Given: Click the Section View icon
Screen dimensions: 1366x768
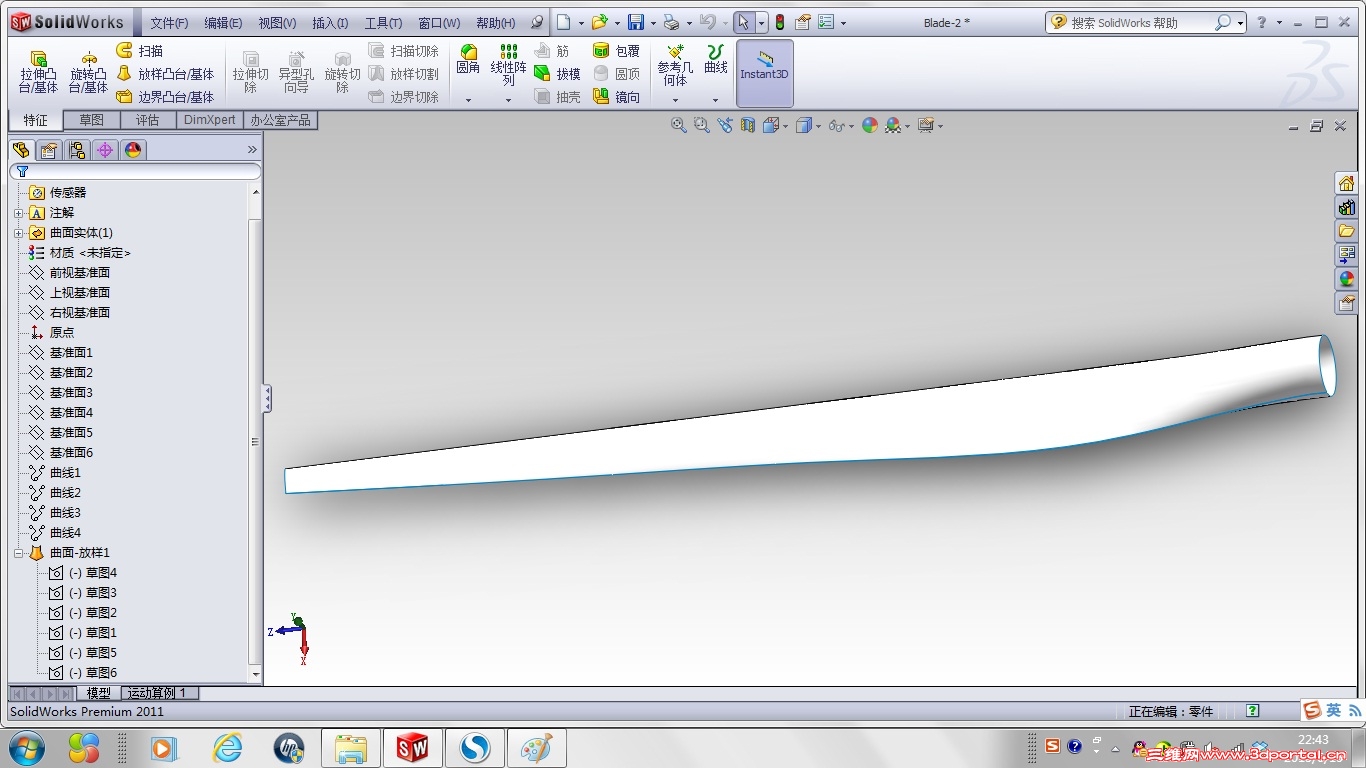Looking at the screenshot, I should [x=748, y=125].
